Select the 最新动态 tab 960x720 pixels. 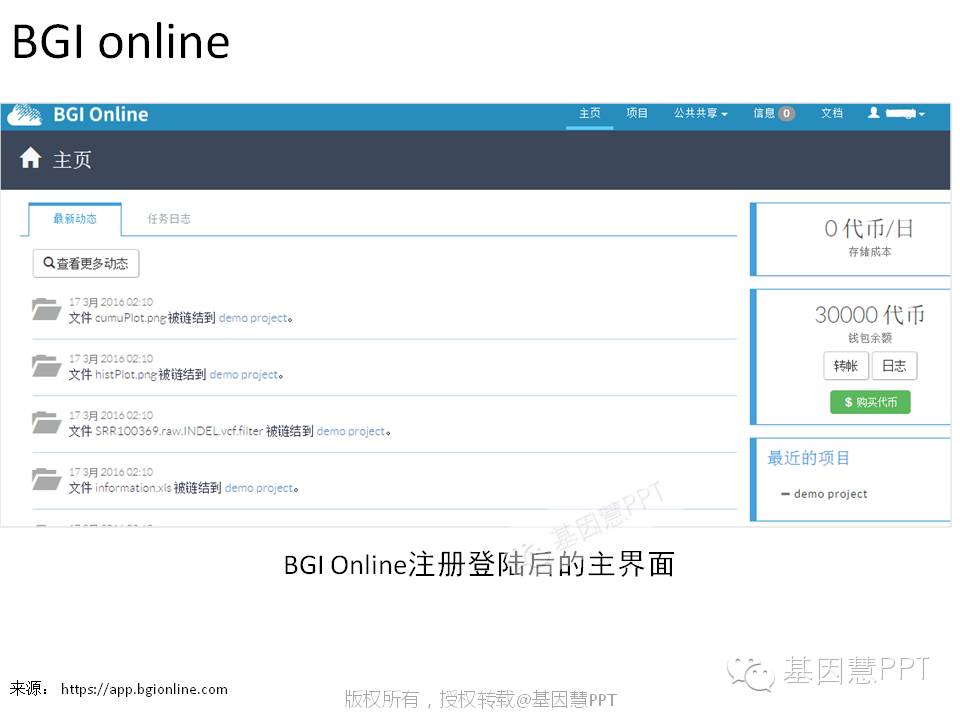pos(75,219)
